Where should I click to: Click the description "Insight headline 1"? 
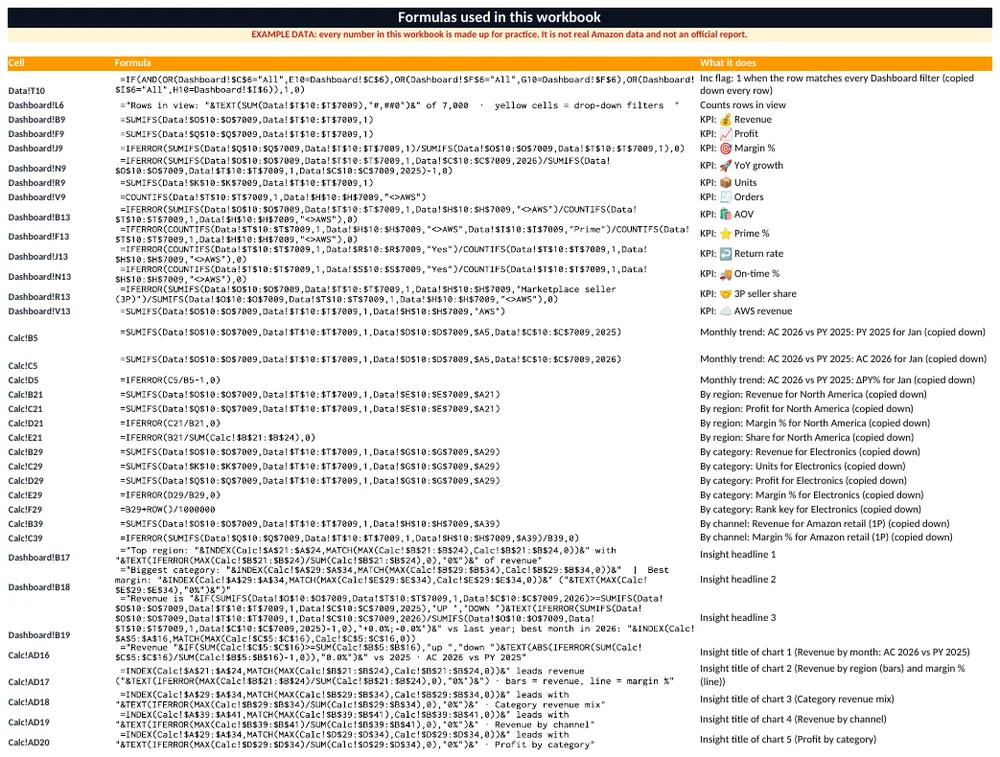tap(738, 555)
